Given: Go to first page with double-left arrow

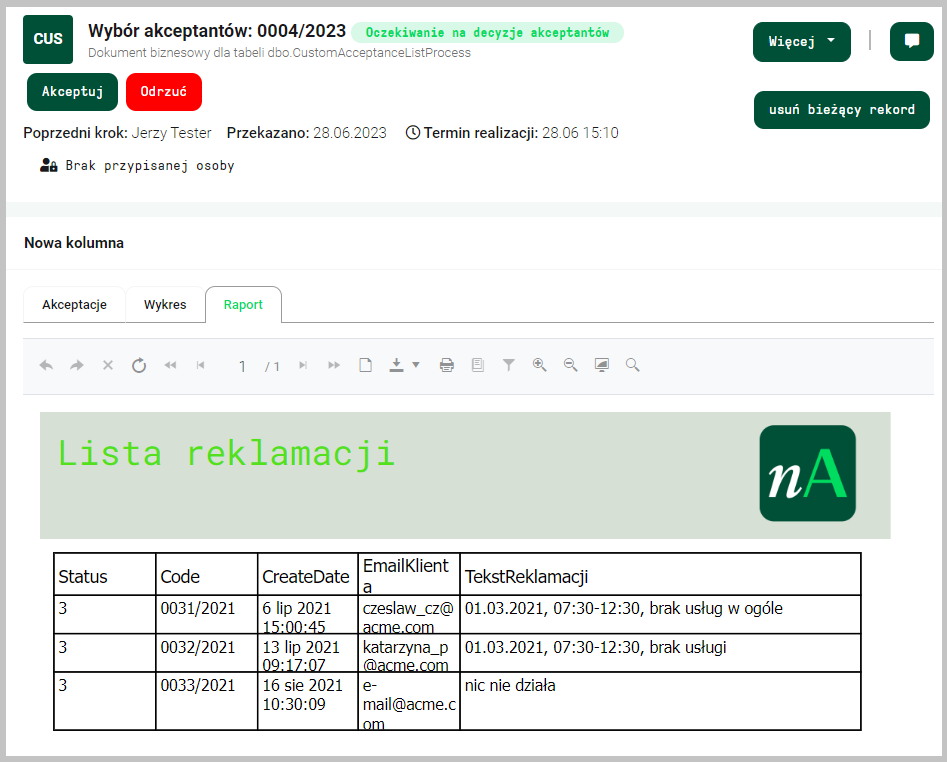Looking at the screenshot, I should 170,365.
